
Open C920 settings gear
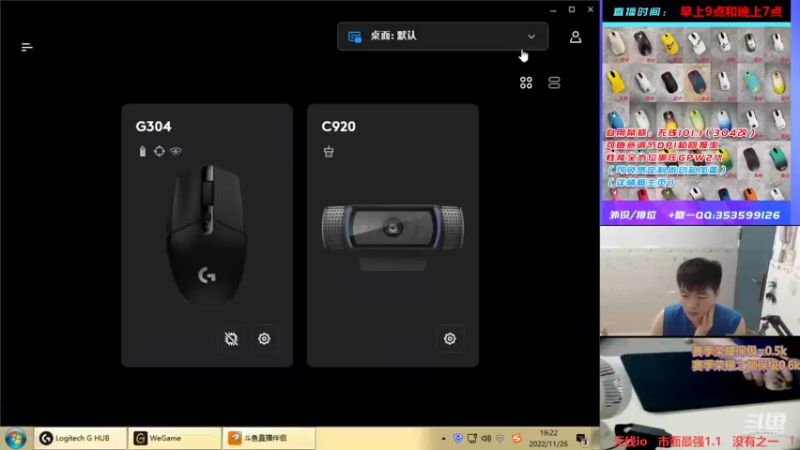tap(449, 338)
